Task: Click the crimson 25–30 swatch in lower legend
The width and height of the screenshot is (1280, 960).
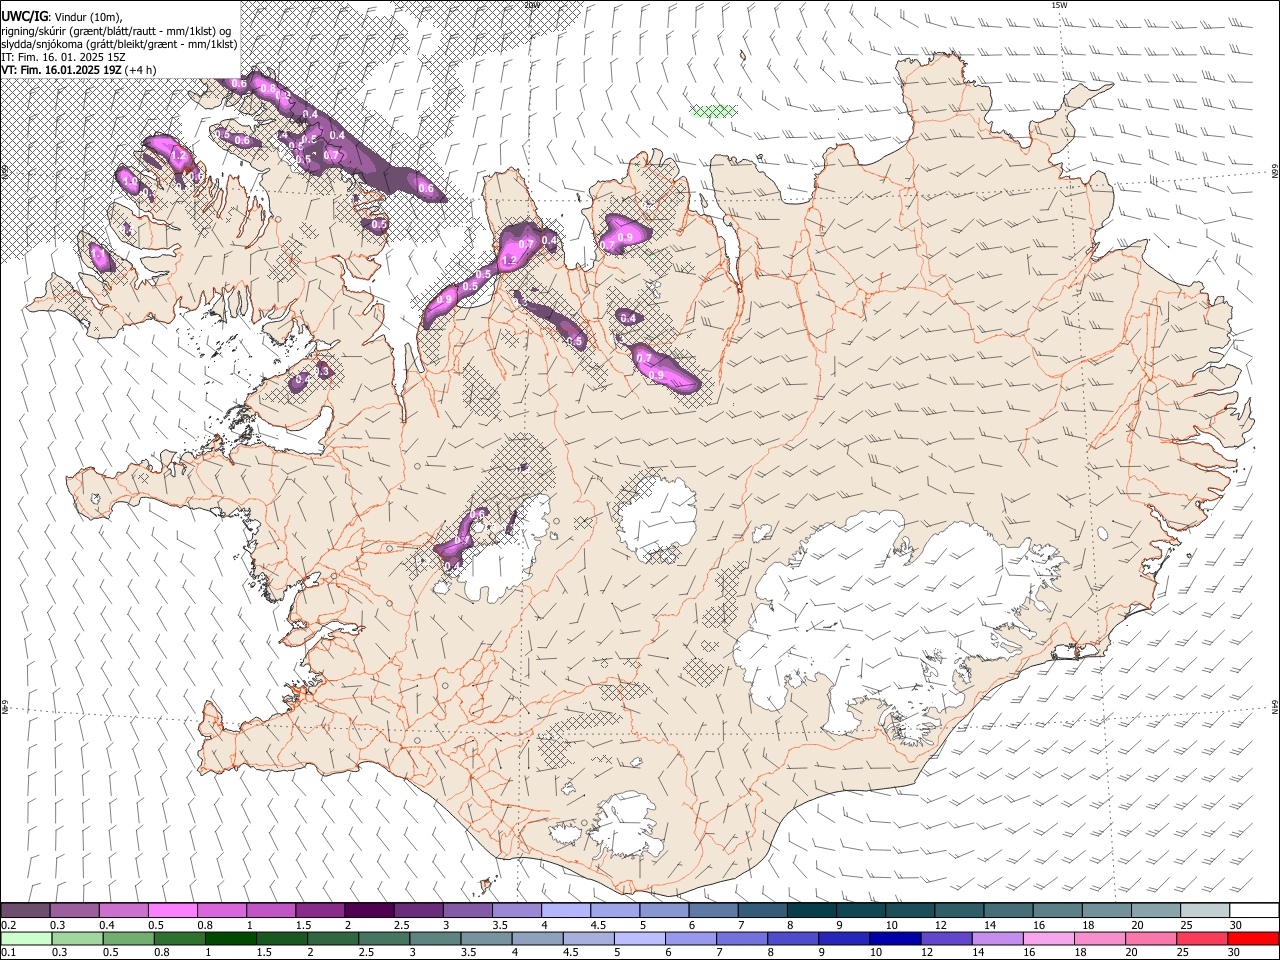Action: 1201,938
